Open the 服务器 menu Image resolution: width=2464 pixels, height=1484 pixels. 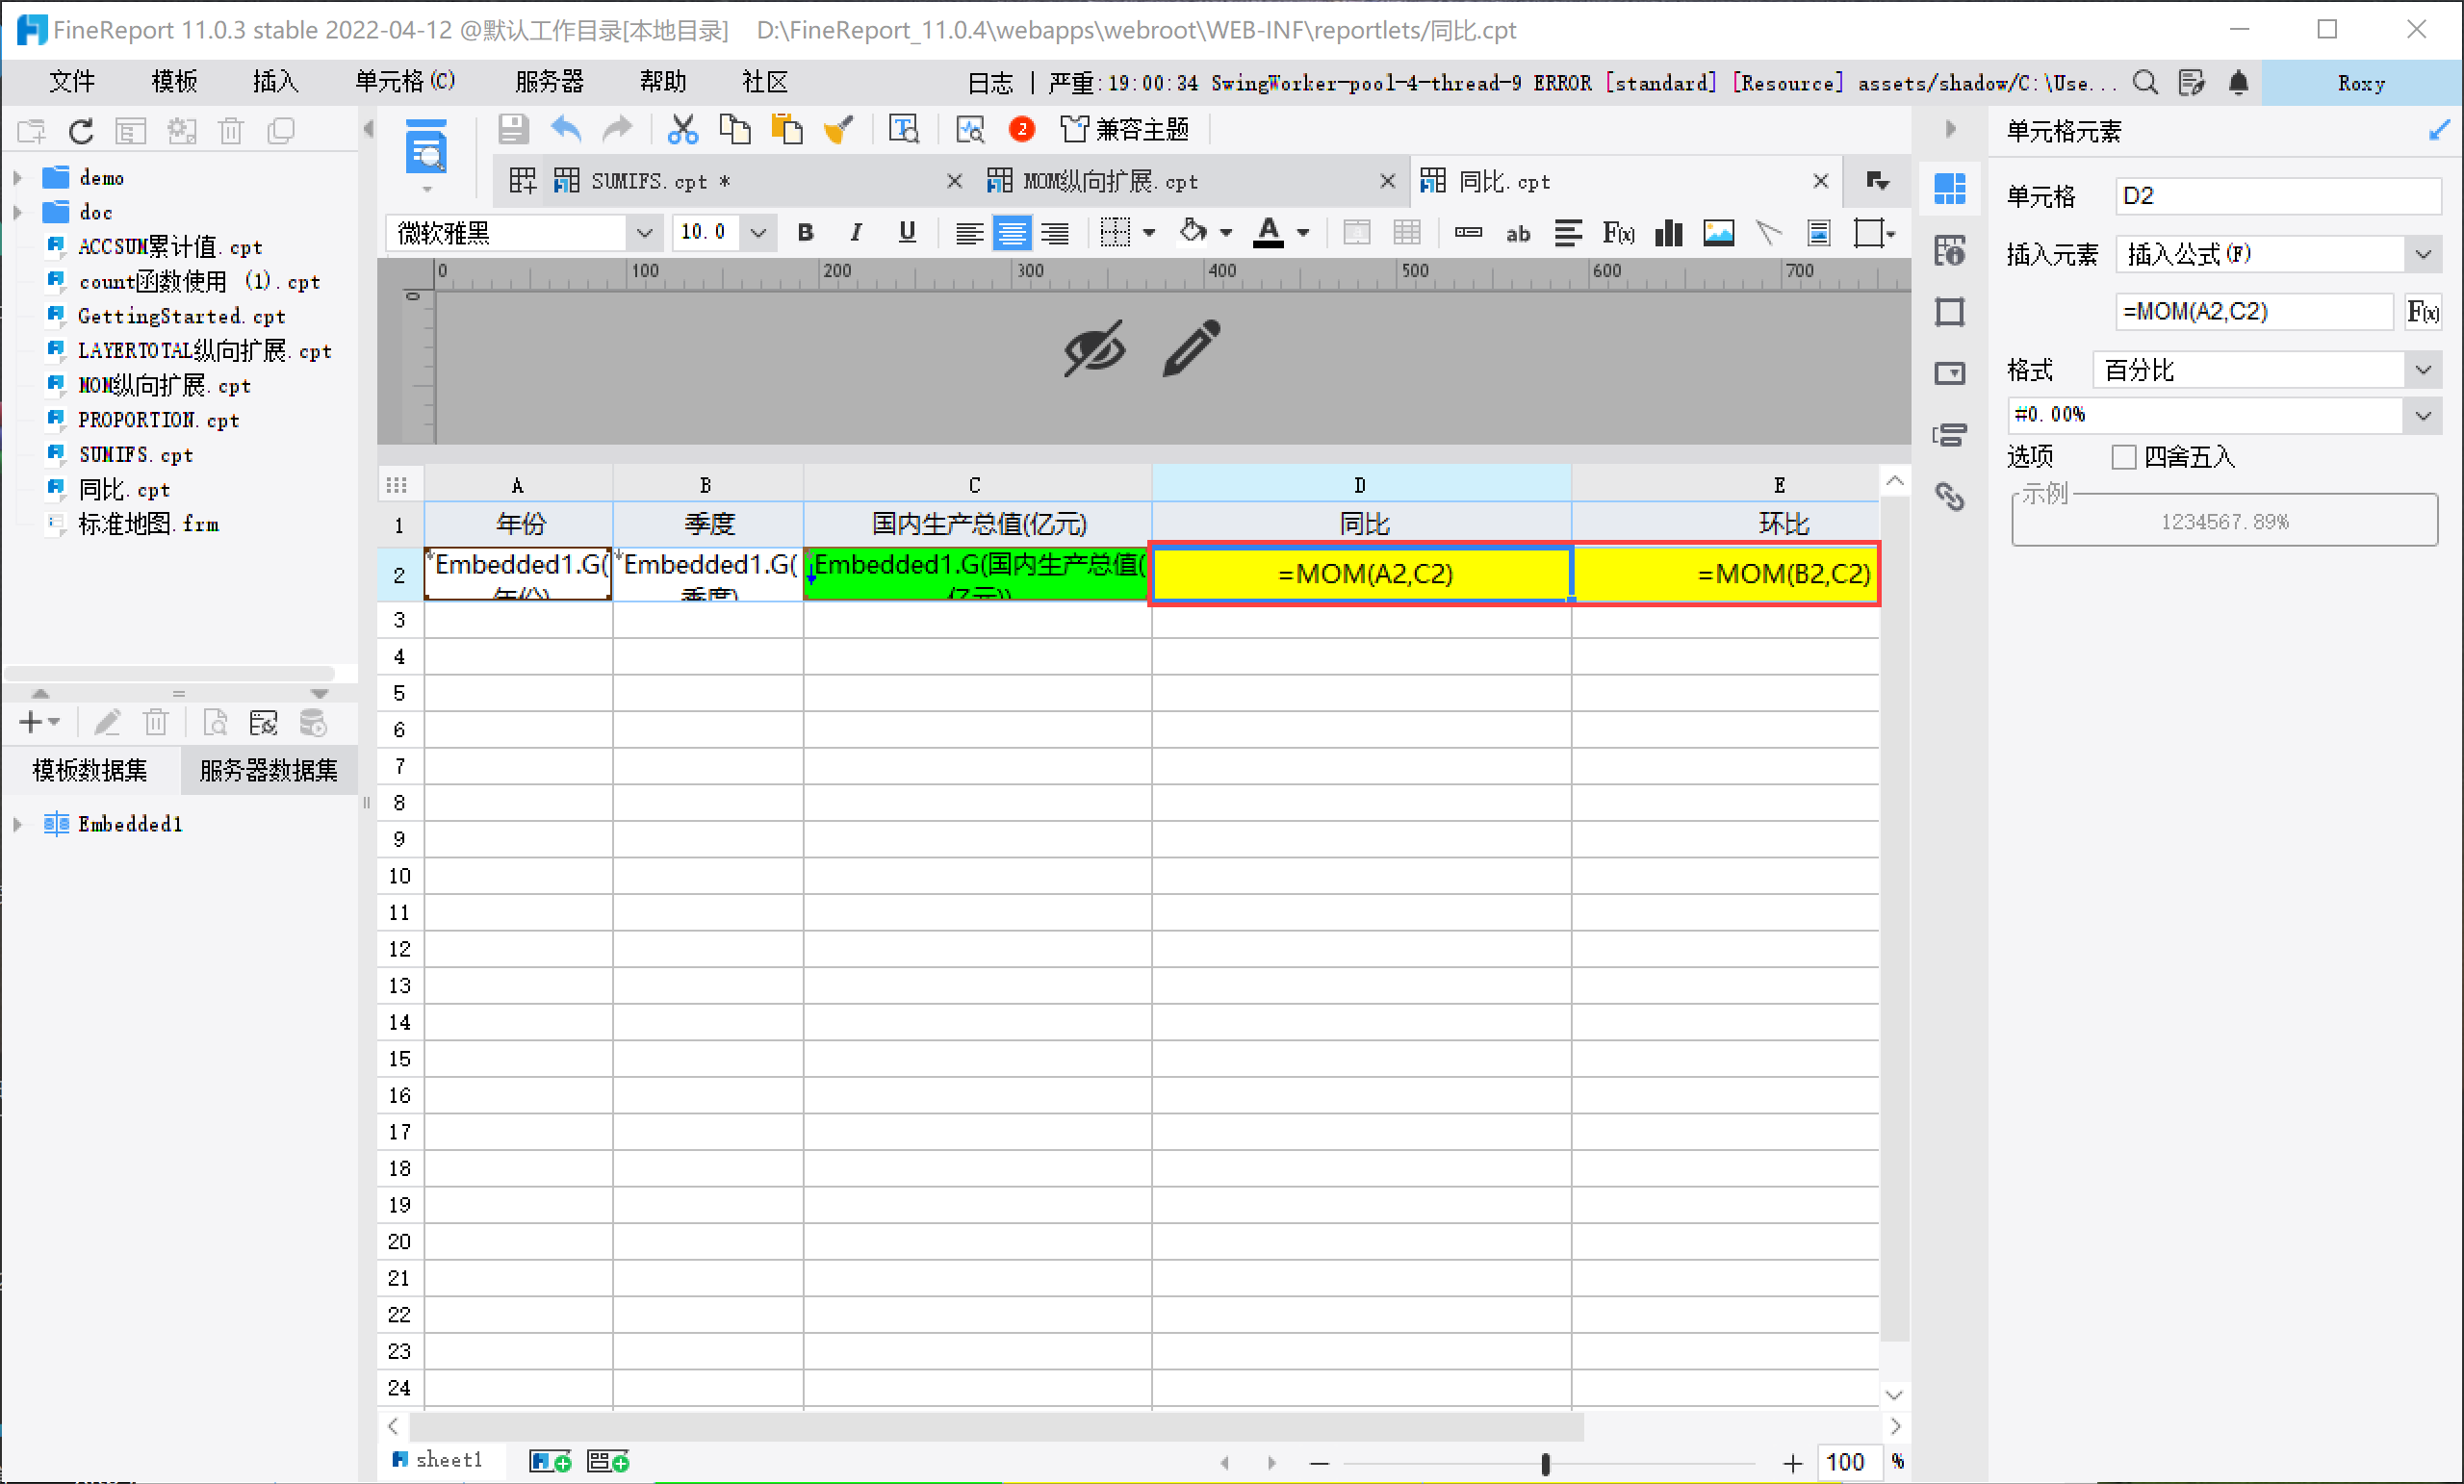click(549, 82)
